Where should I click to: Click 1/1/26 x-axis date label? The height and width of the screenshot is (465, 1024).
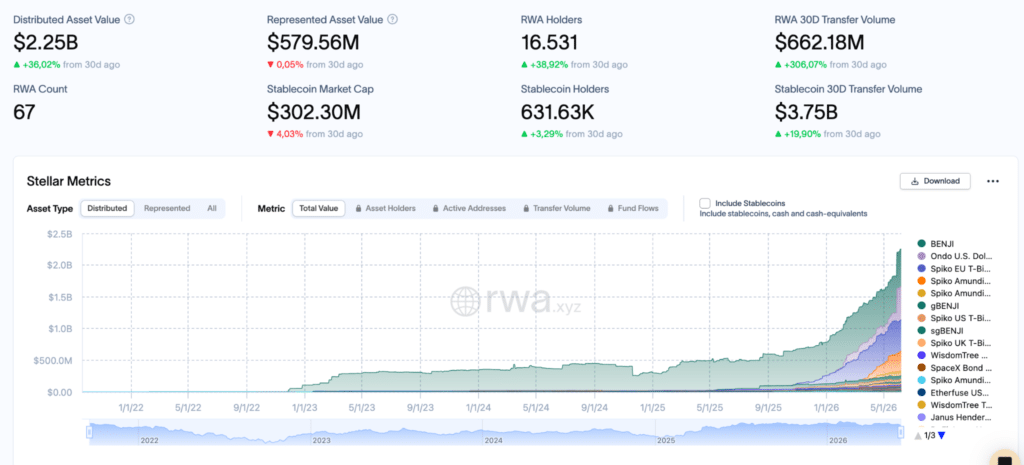(x=826, y=406)
